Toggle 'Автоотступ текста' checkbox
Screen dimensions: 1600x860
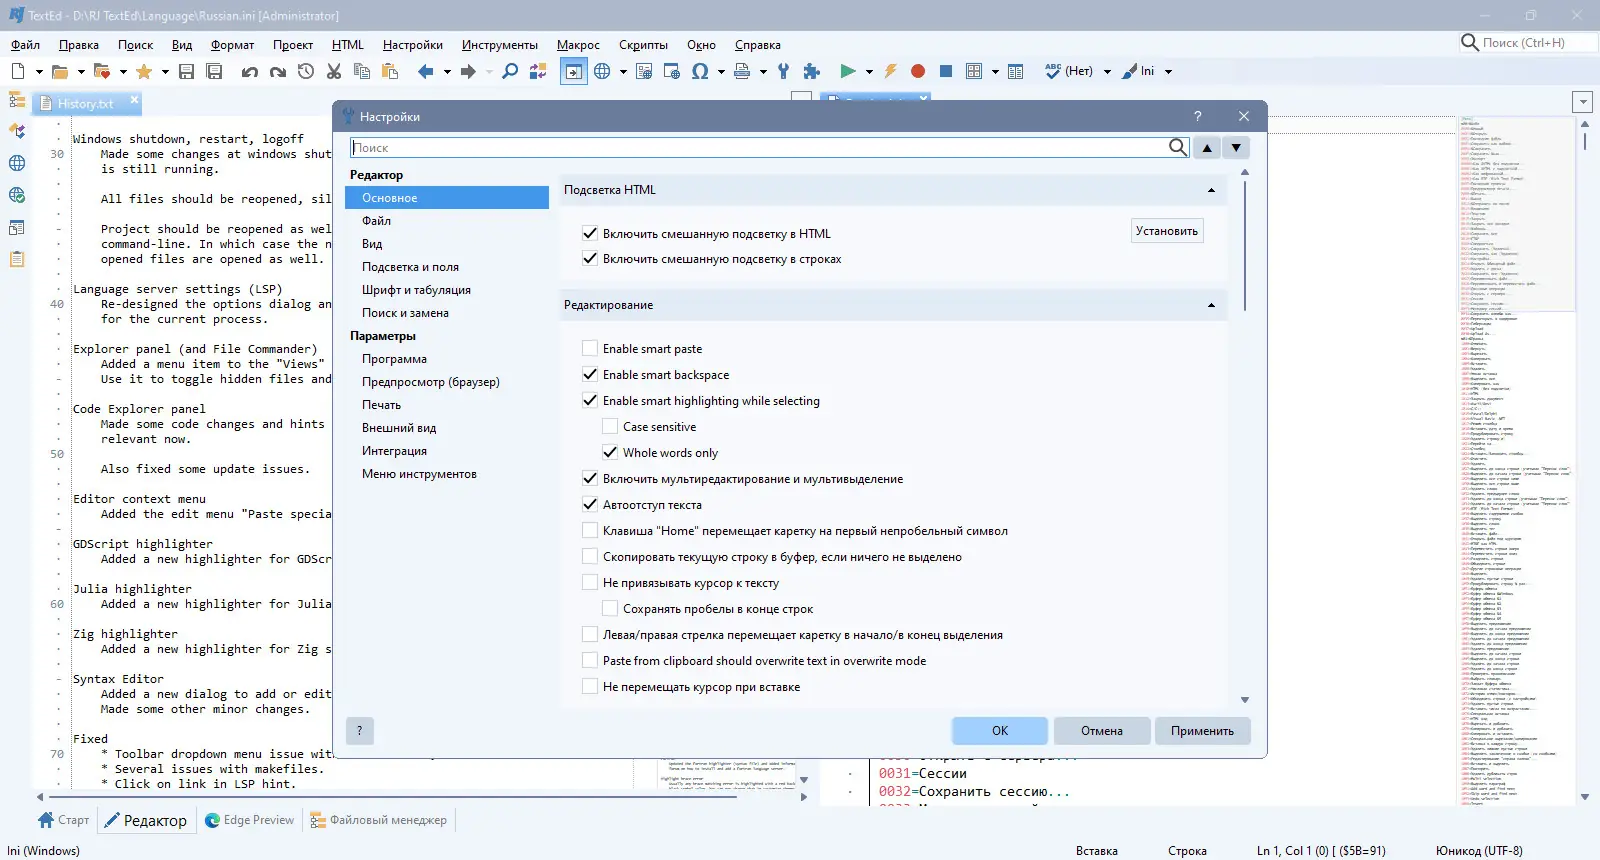point(590,504)
